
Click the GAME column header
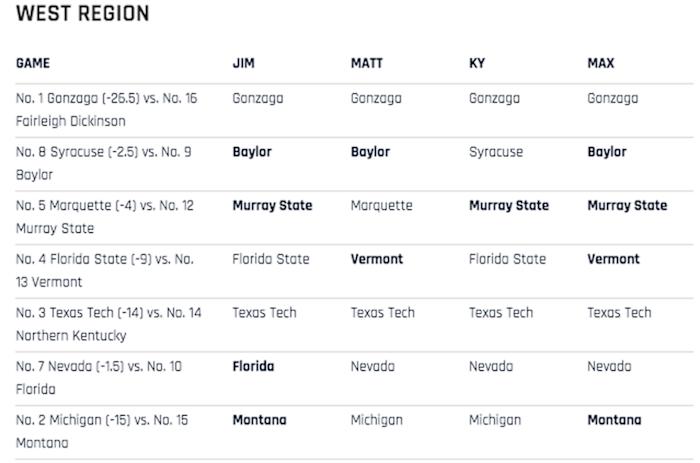[x=33, y=63]
